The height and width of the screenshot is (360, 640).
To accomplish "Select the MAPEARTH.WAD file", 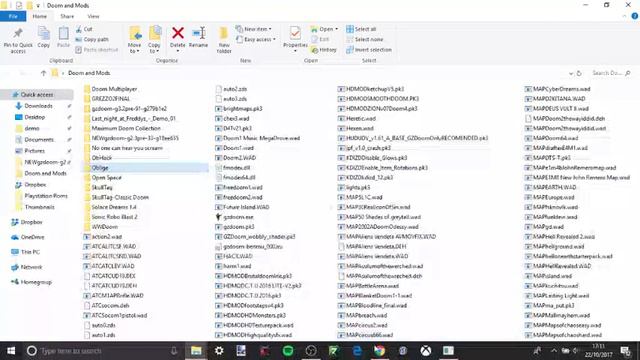I will (551, 187).
